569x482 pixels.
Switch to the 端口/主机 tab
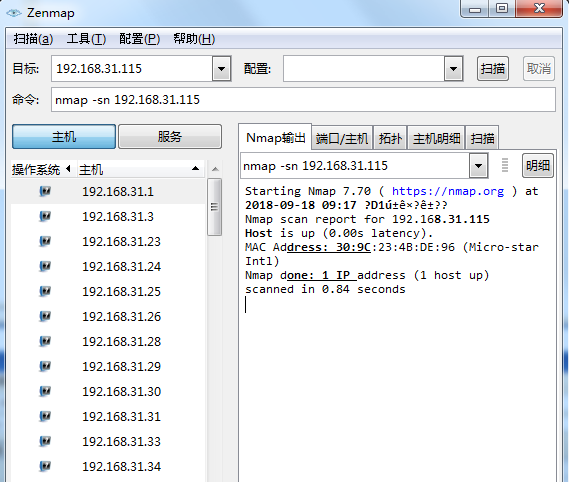(x=342, y=139)
